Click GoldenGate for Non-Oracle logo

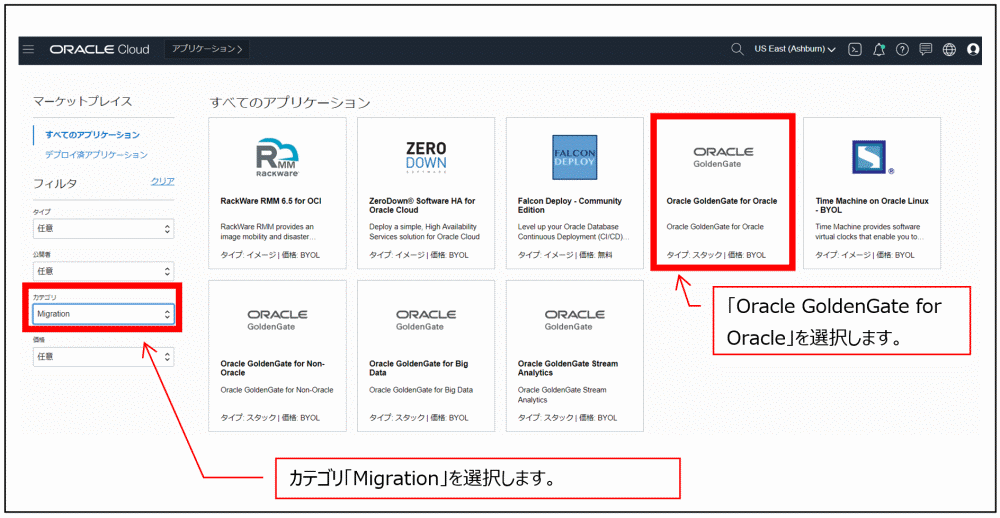pyautogui.click(x=277, y=320)
